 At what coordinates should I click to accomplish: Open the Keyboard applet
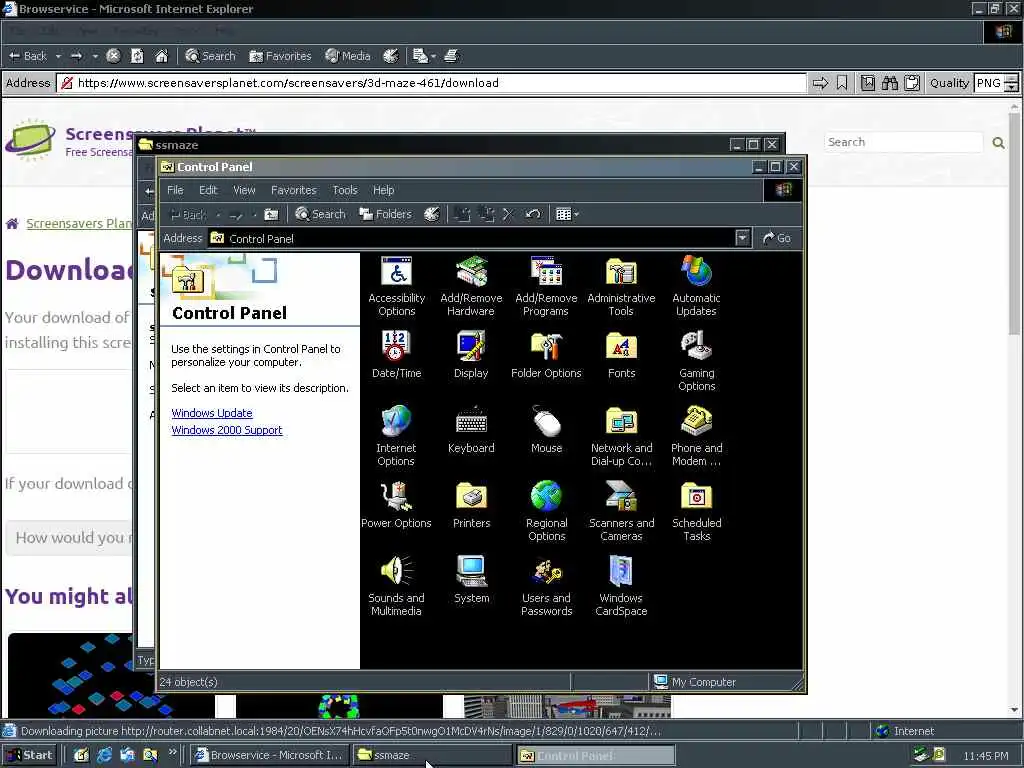(x=471, y=430)
